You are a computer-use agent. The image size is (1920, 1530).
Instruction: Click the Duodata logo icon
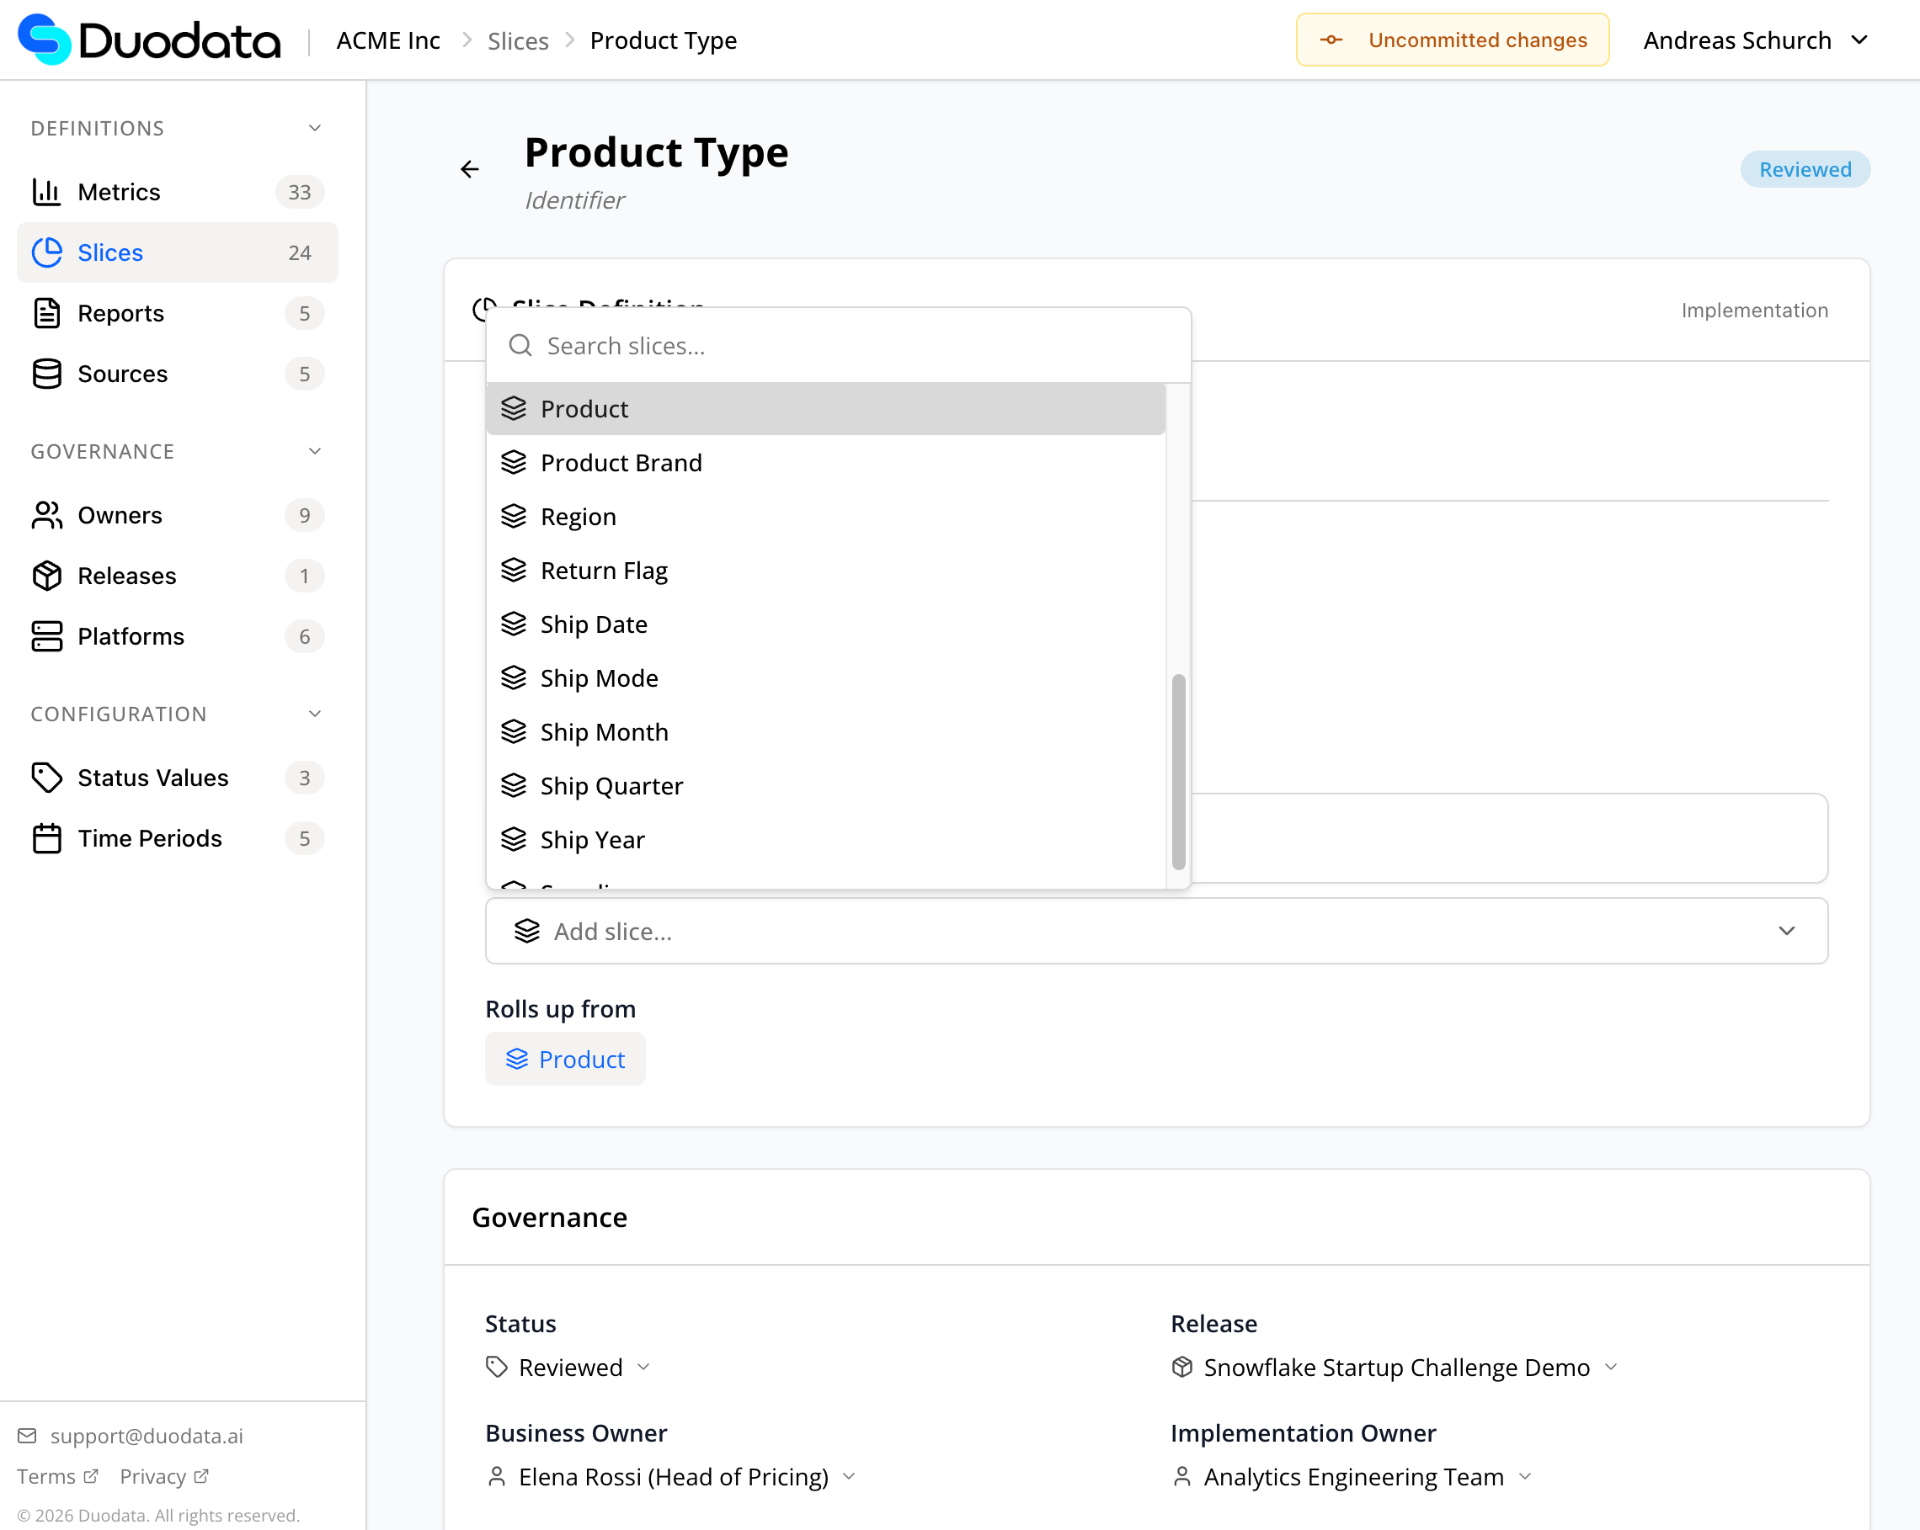(45, 40)
